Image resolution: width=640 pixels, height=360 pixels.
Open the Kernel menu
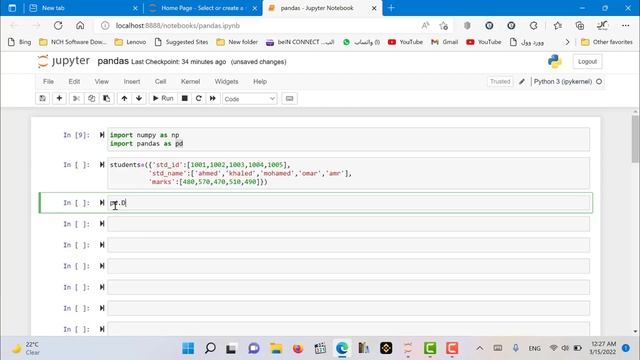coord(190,81)
